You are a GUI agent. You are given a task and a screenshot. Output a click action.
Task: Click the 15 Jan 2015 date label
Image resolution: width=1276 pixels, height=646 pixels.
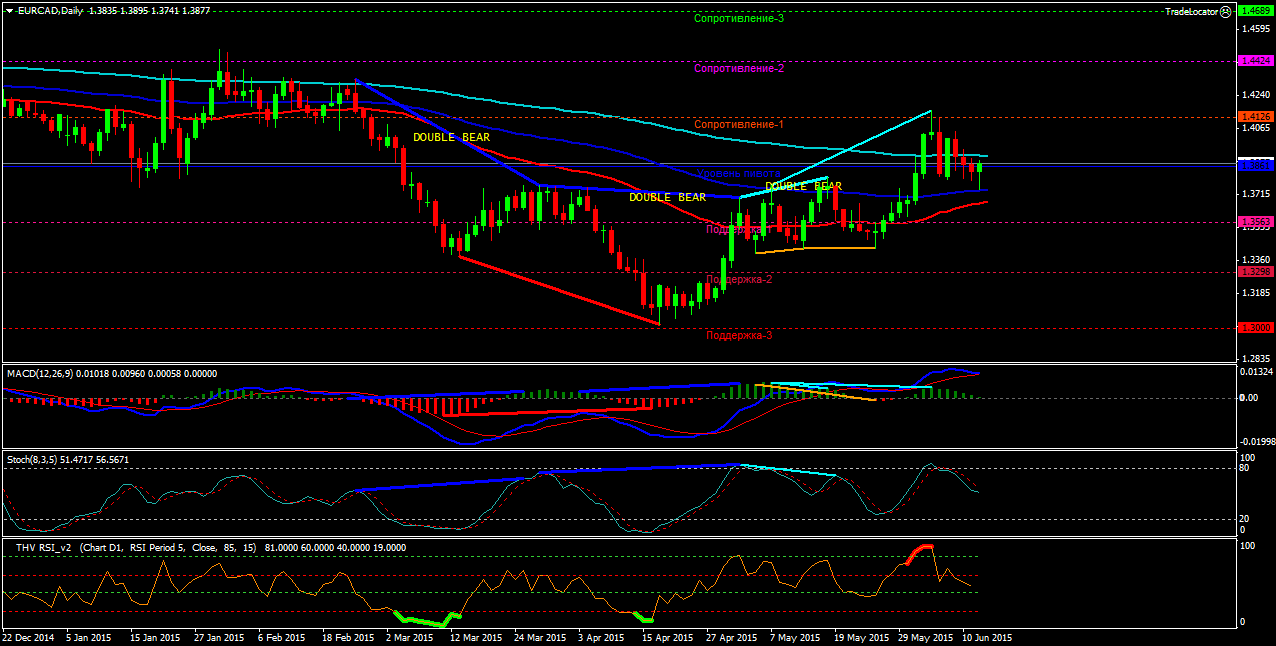click(x=155, y=637)
